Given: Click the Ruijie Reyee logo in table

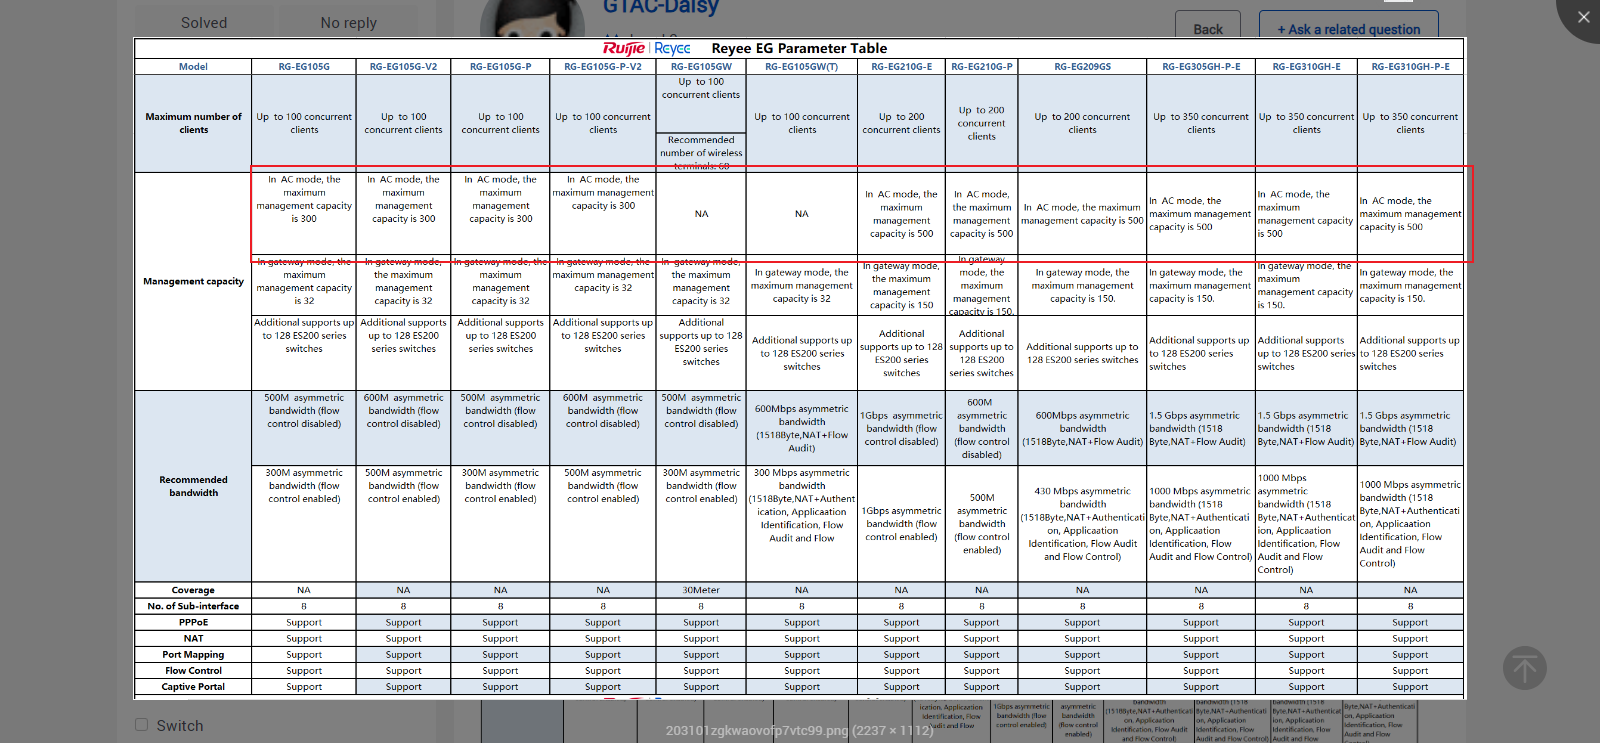Looking at the screenshot, I should click(647, 48).
